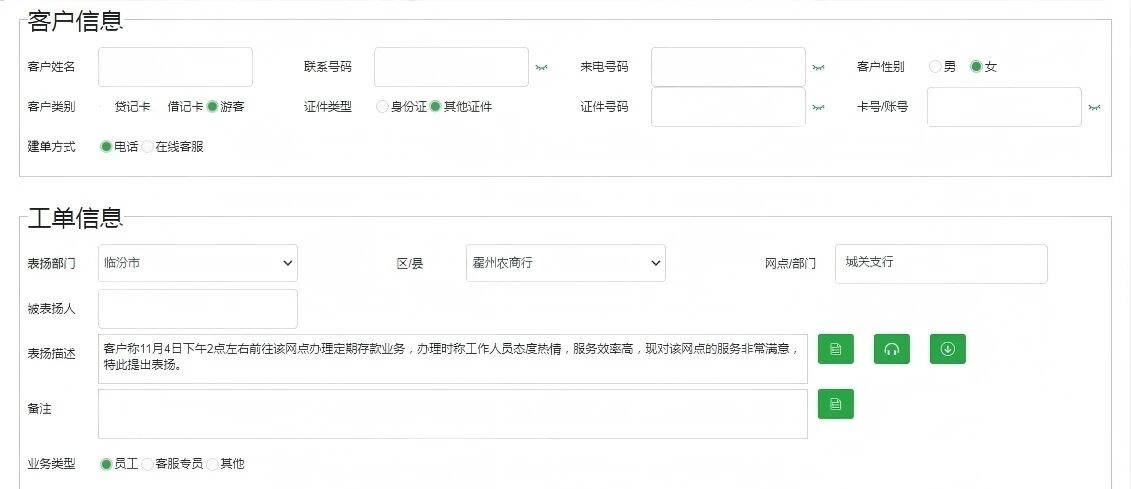This screenshot has height=489, width=1131.
Task: Click inside the 备注 text area
Action: (x=452, y=414)
